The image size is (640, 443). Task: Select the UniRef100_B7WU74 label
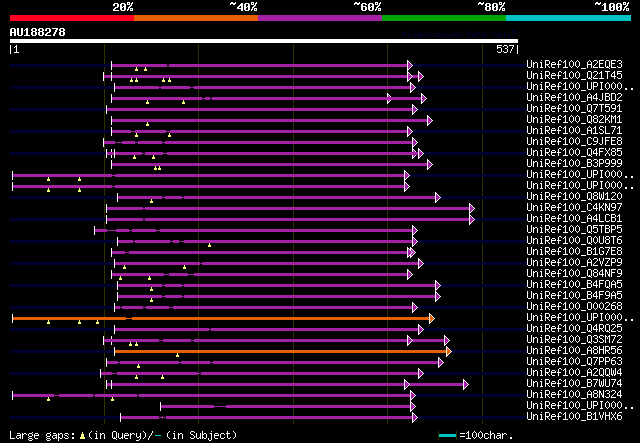(574, 384)
